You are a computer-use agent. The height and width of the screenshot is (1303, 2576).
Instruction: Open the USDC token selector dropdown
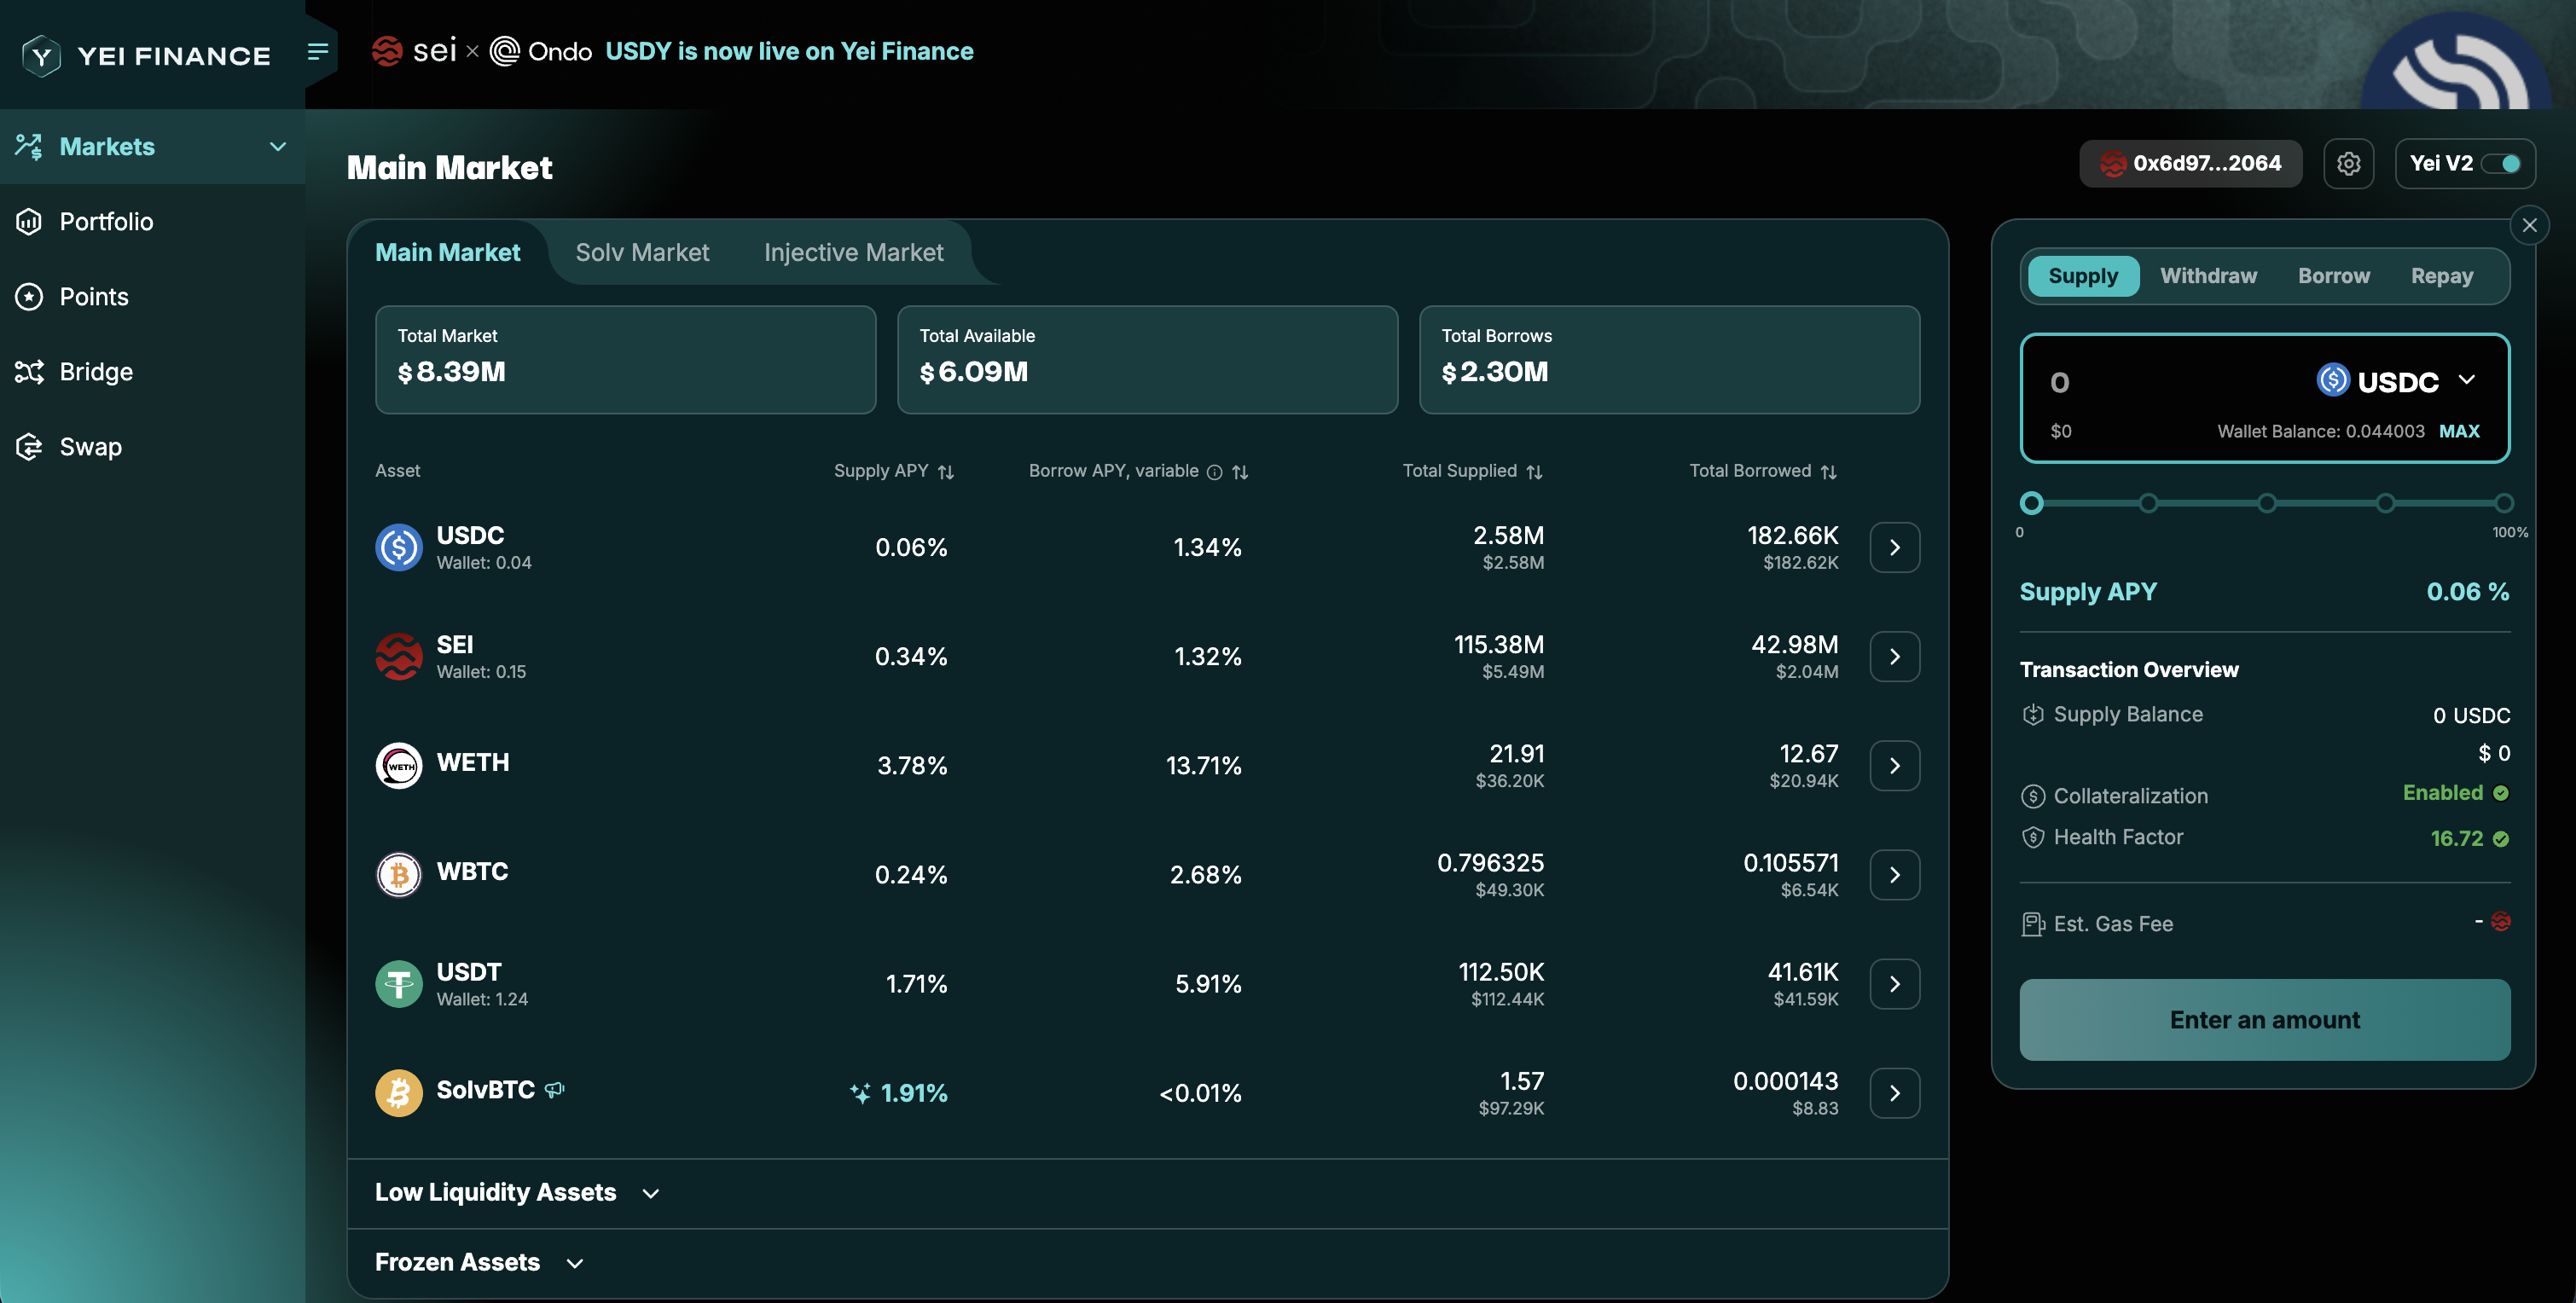point(2396,381)
